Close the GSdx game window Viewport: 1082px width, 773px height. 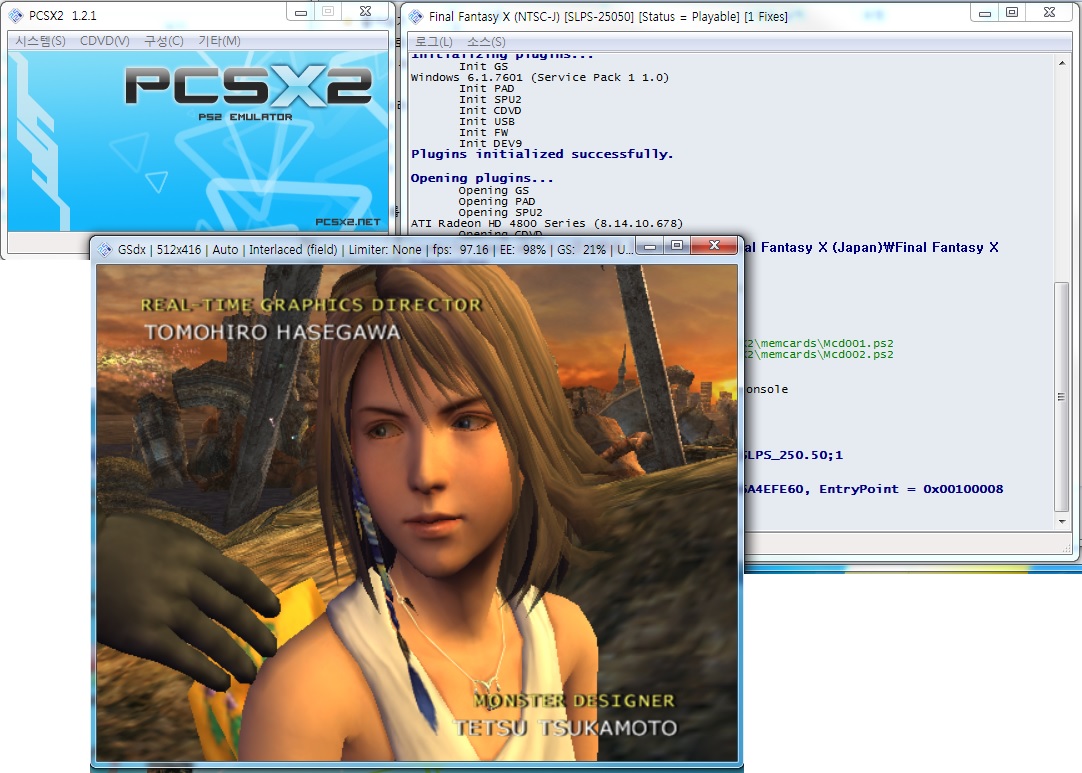tap(714, 246)
